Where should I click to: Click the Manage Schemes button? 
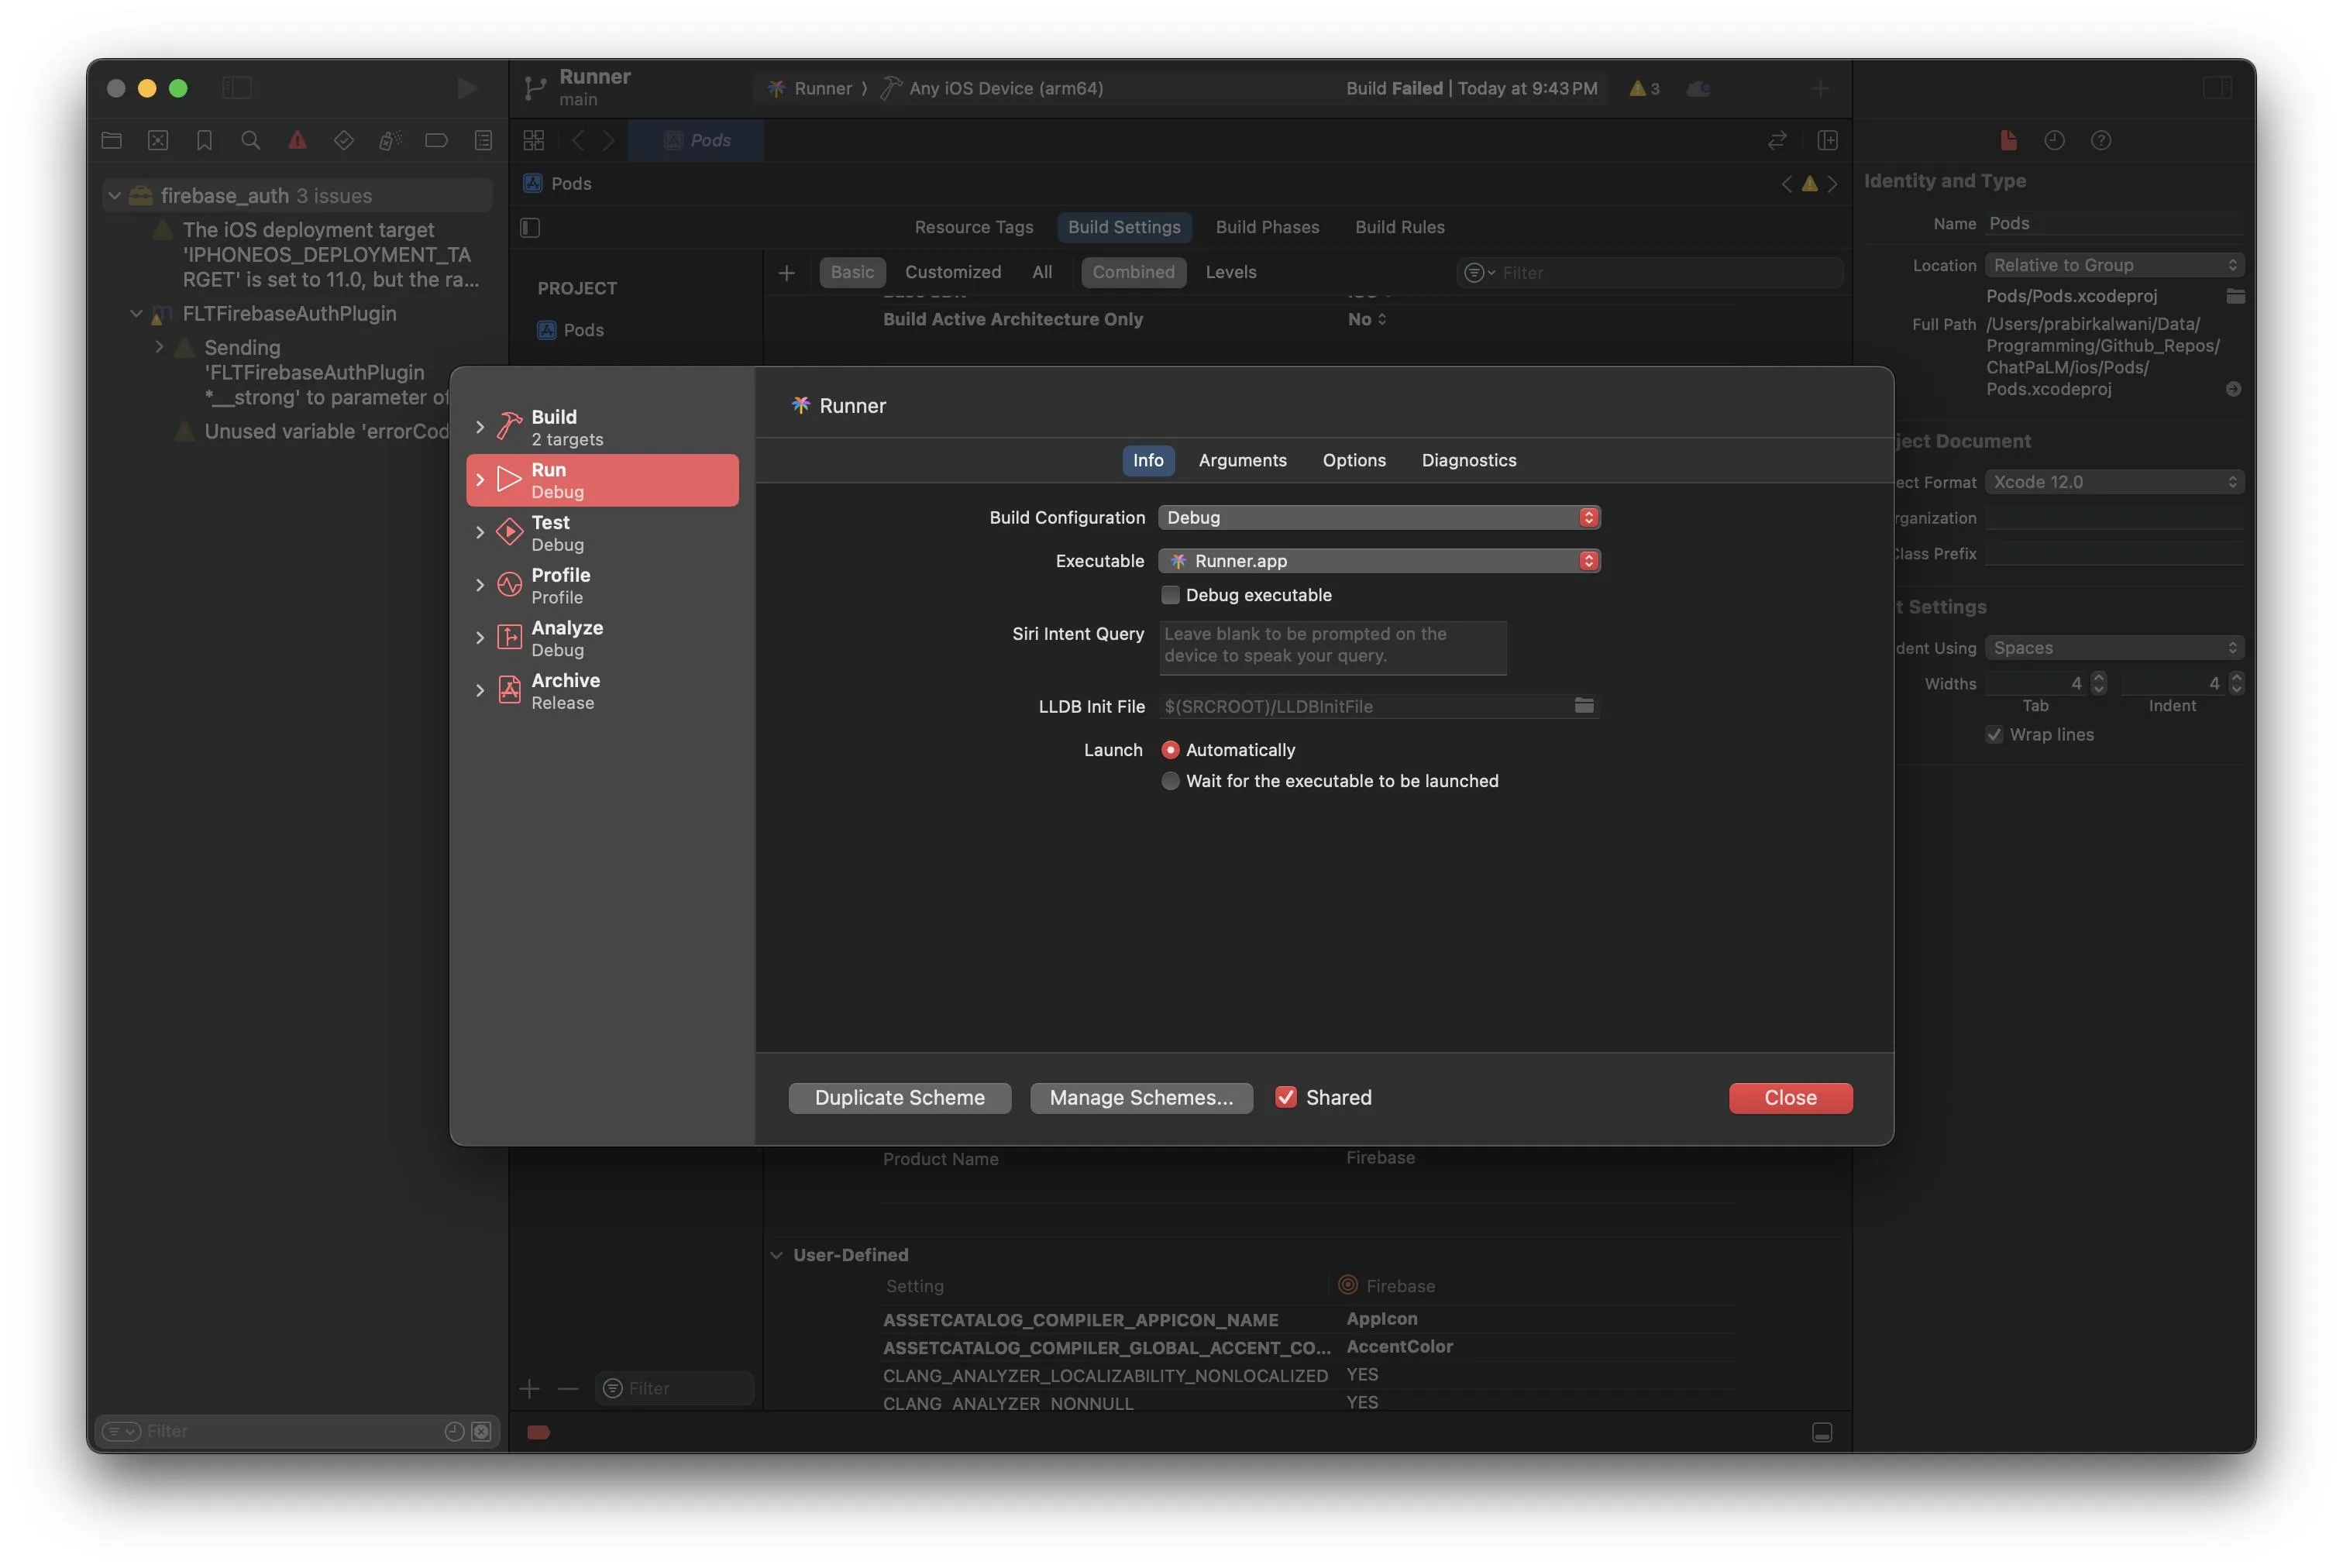pos(1140,1097)
